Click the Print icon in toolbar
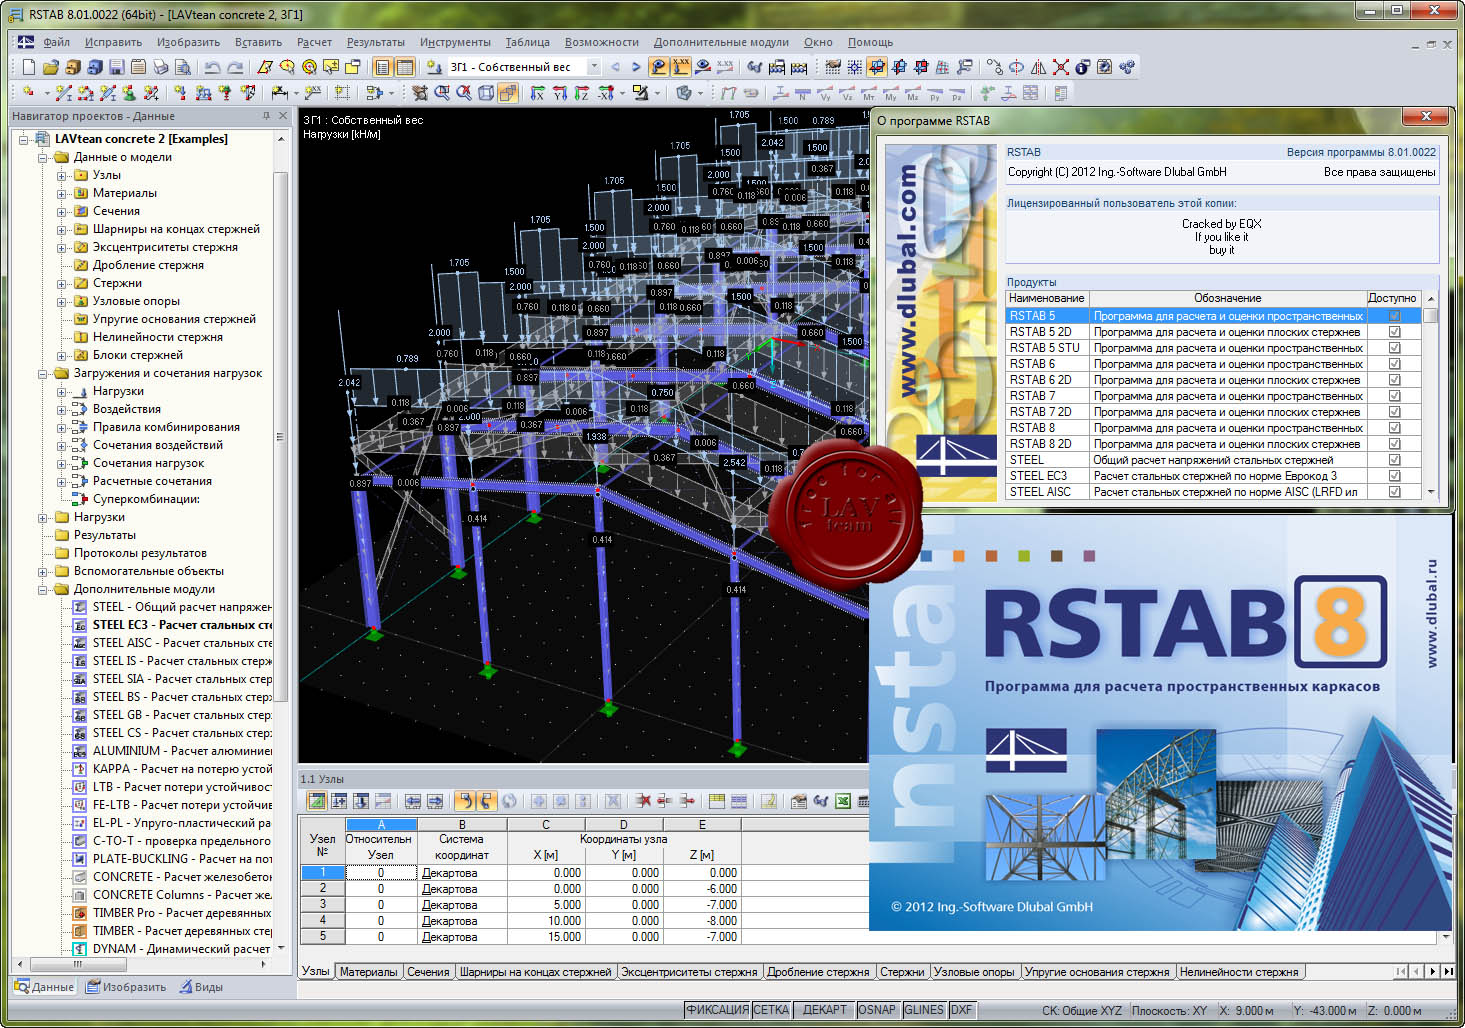 tap(160, 67)
